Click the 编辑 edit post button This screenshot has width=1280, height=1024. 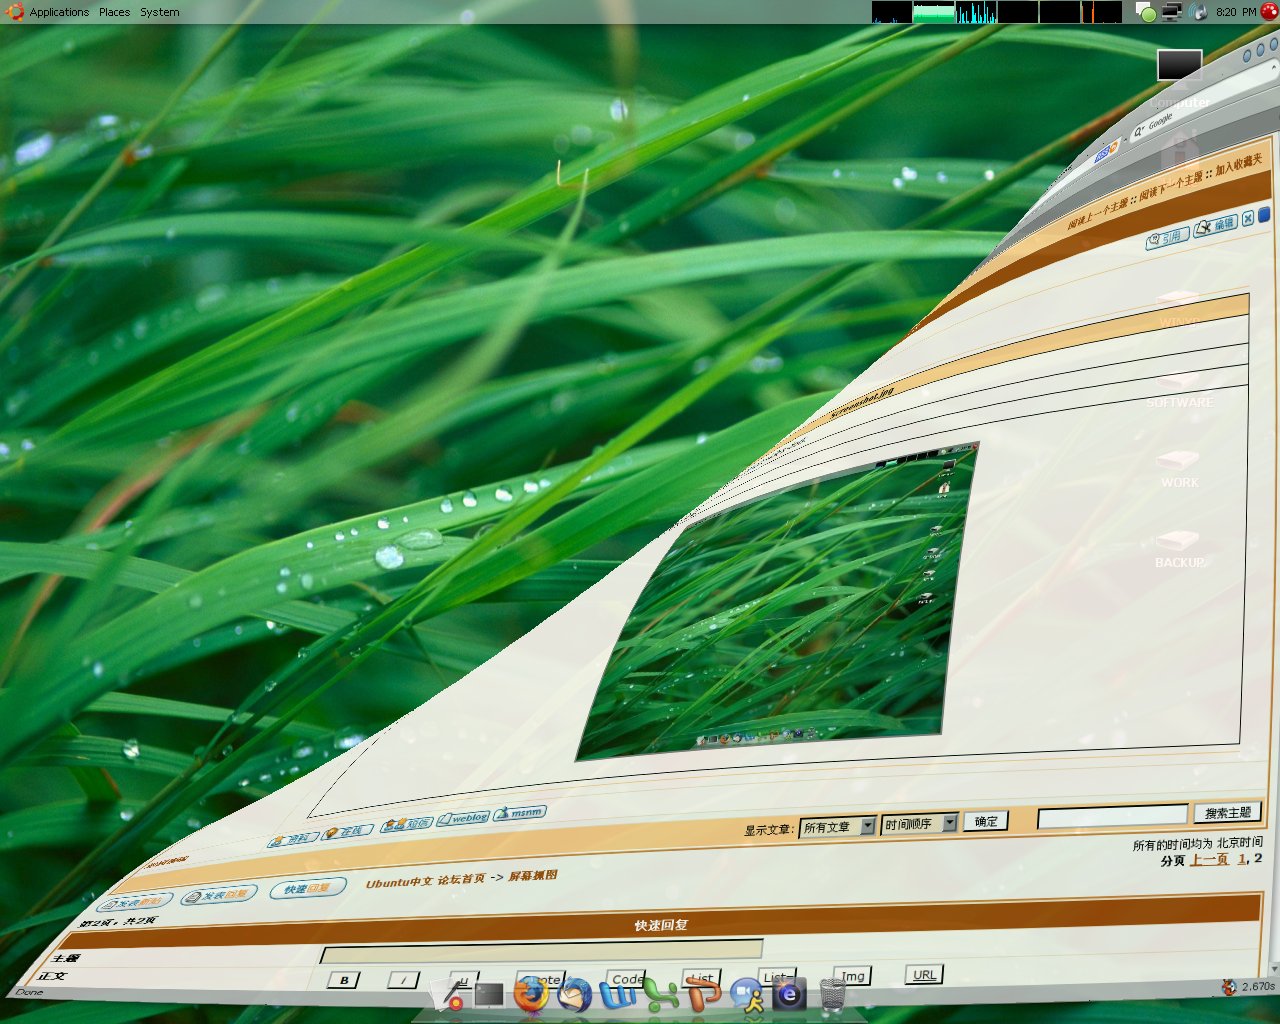click(x=1216, y=226)
